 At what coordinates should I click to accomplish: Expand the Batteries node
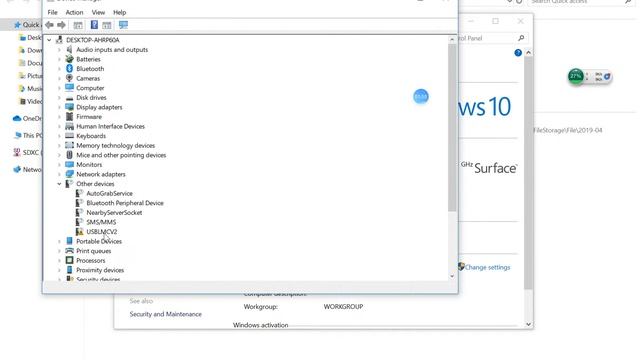pyautogui.click(x=59, y=59)
